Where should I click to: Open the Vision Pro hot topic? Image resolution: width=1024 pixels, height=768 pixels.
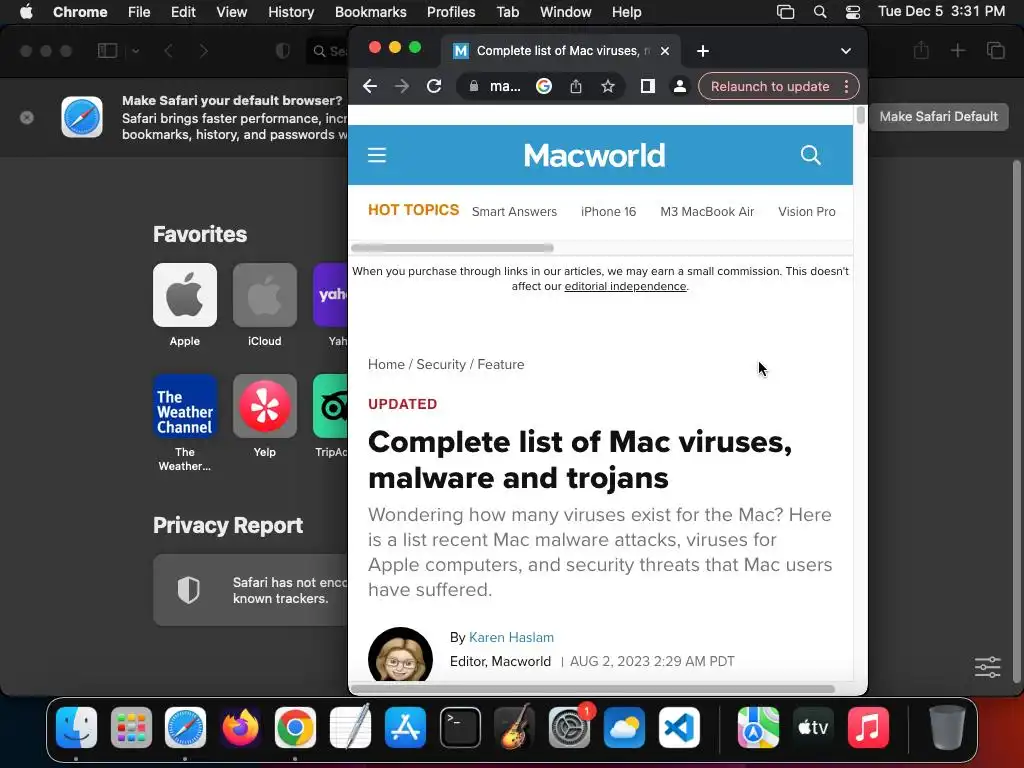pos(807,212)
